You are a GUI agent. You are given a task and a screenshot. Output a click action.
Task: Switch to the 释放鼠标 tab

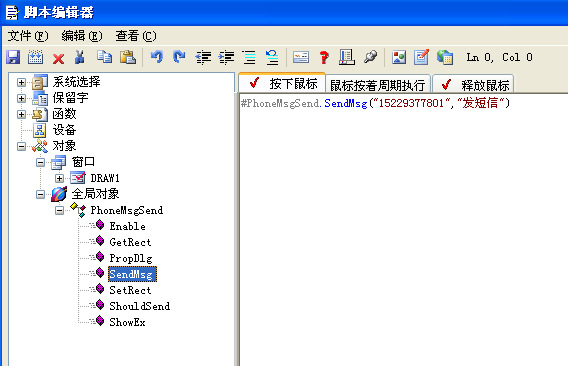pyautogui.click(x=473, y=85)
